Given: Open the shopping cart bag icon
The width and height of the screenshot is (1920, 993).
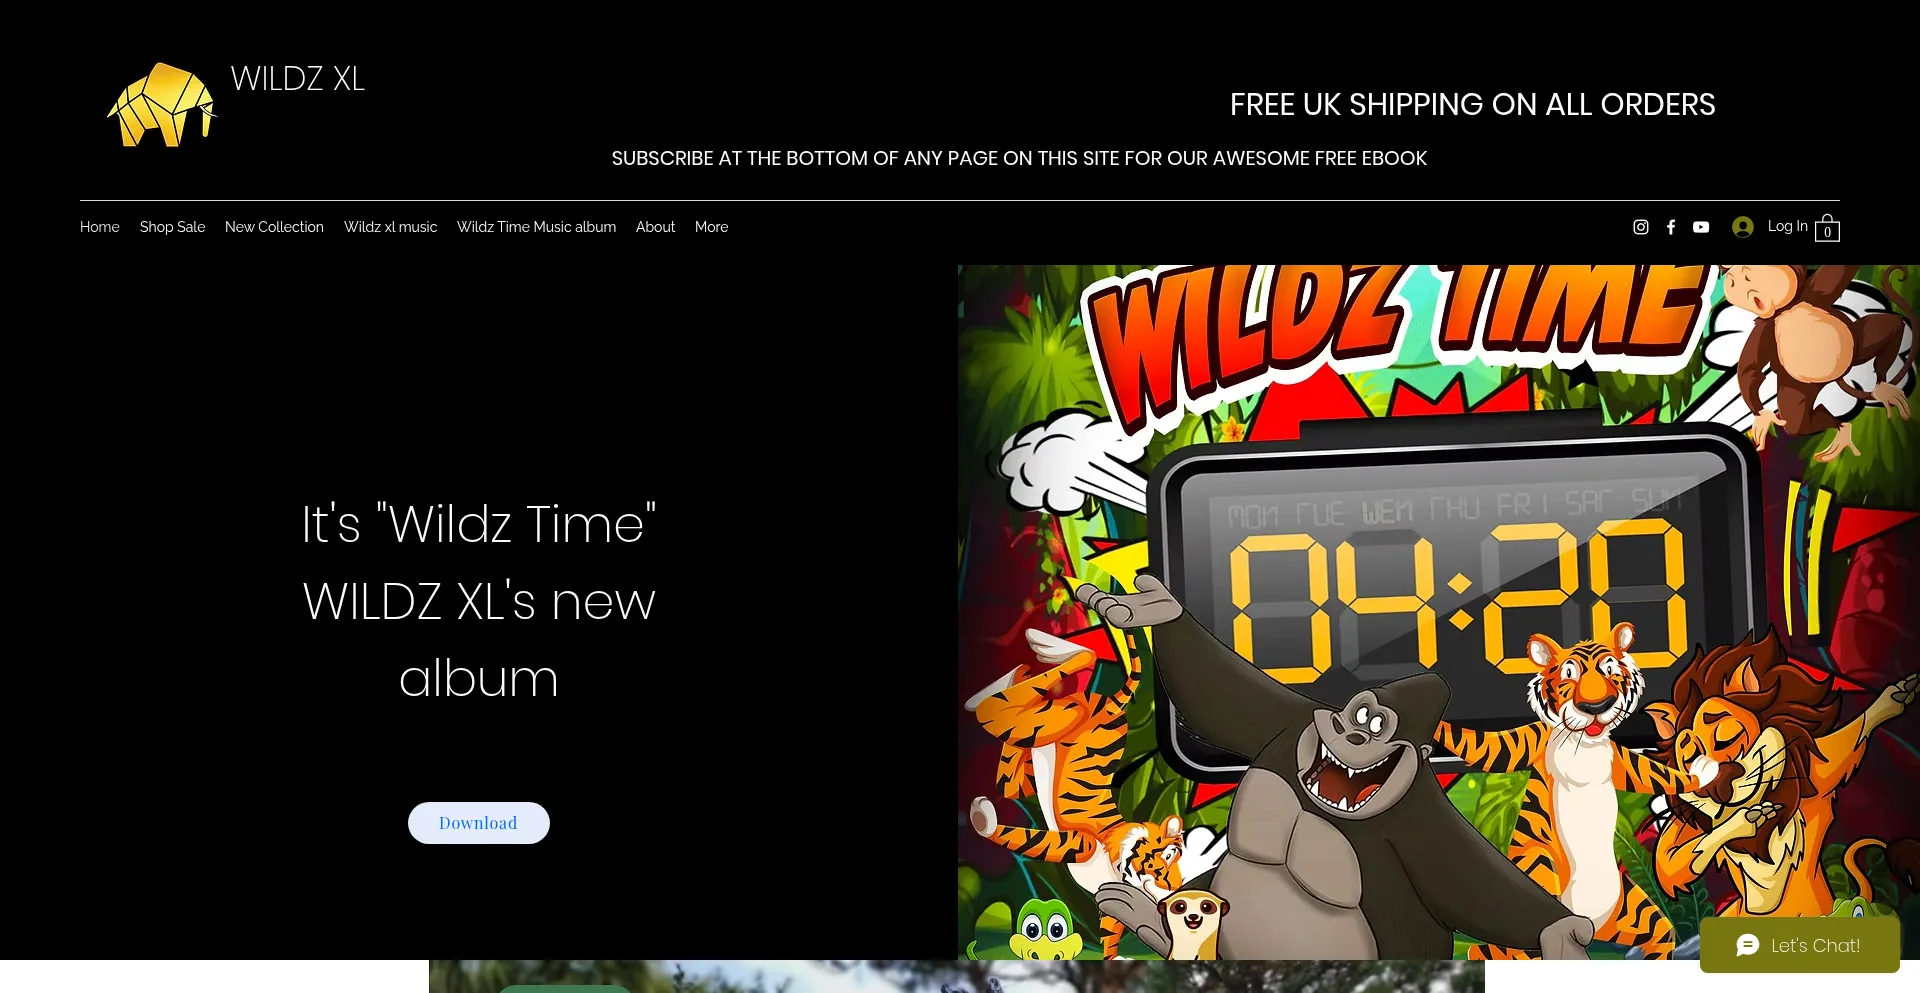Looking at the screenshot, I should tap(1827, 227).
